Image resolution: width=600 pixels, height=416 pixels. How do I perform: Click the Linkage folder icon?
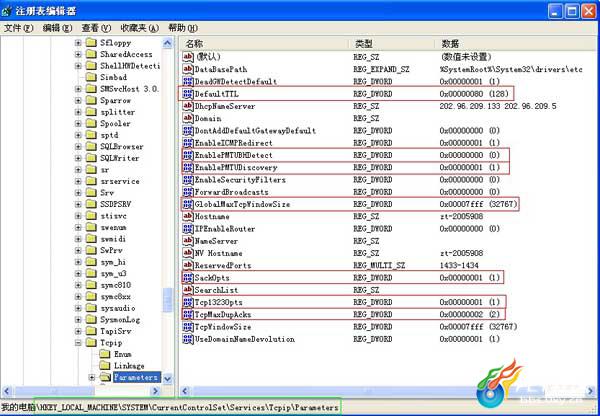click(105, 365)
